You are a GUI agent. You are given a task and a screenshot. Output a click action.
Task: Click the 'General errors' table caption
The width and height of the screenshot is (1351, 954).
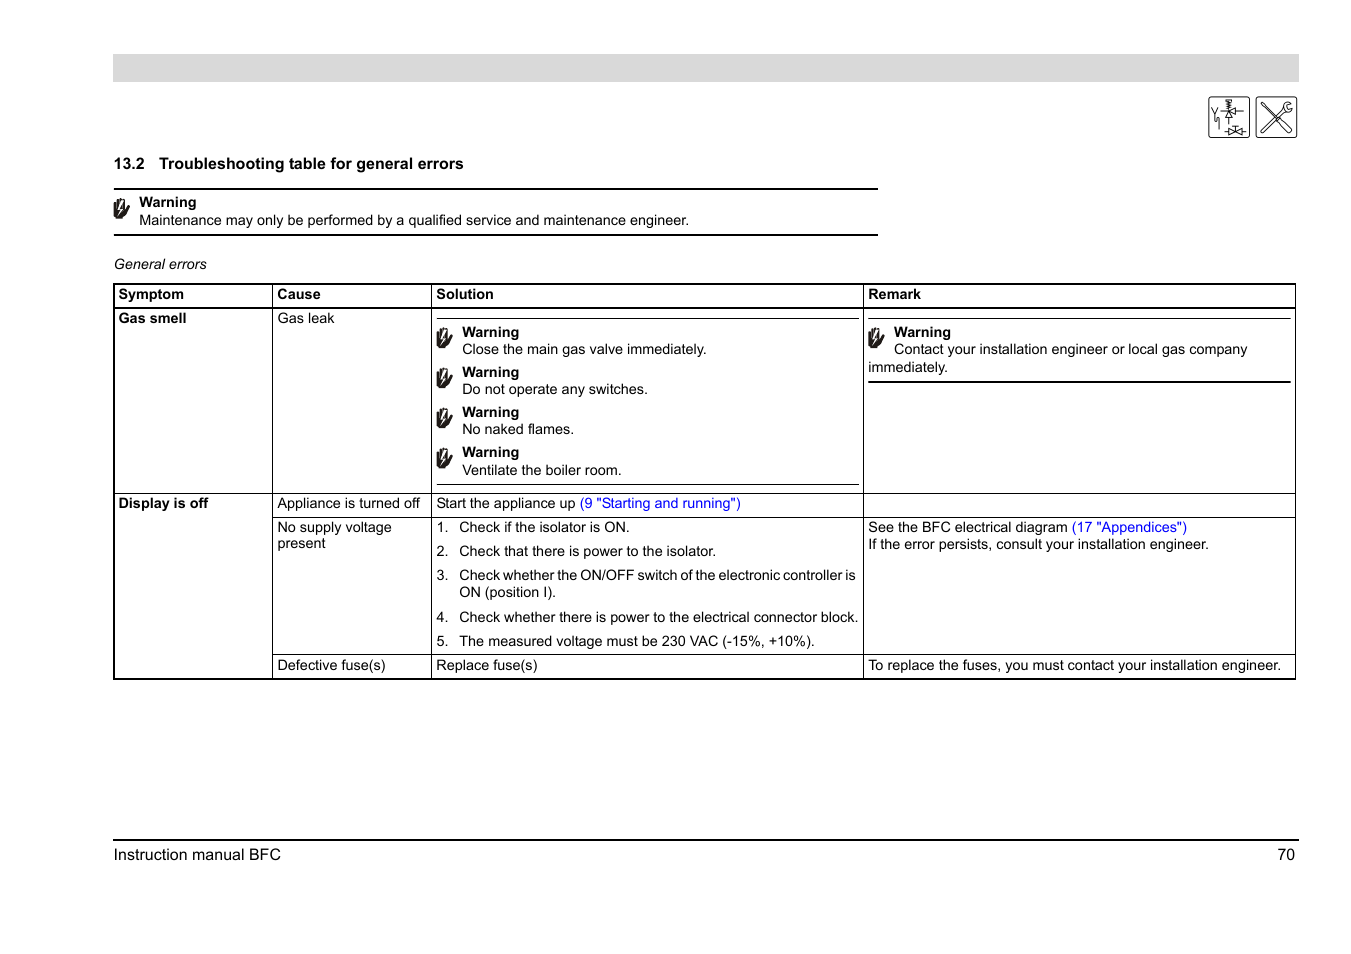click(x=160, y=264)
